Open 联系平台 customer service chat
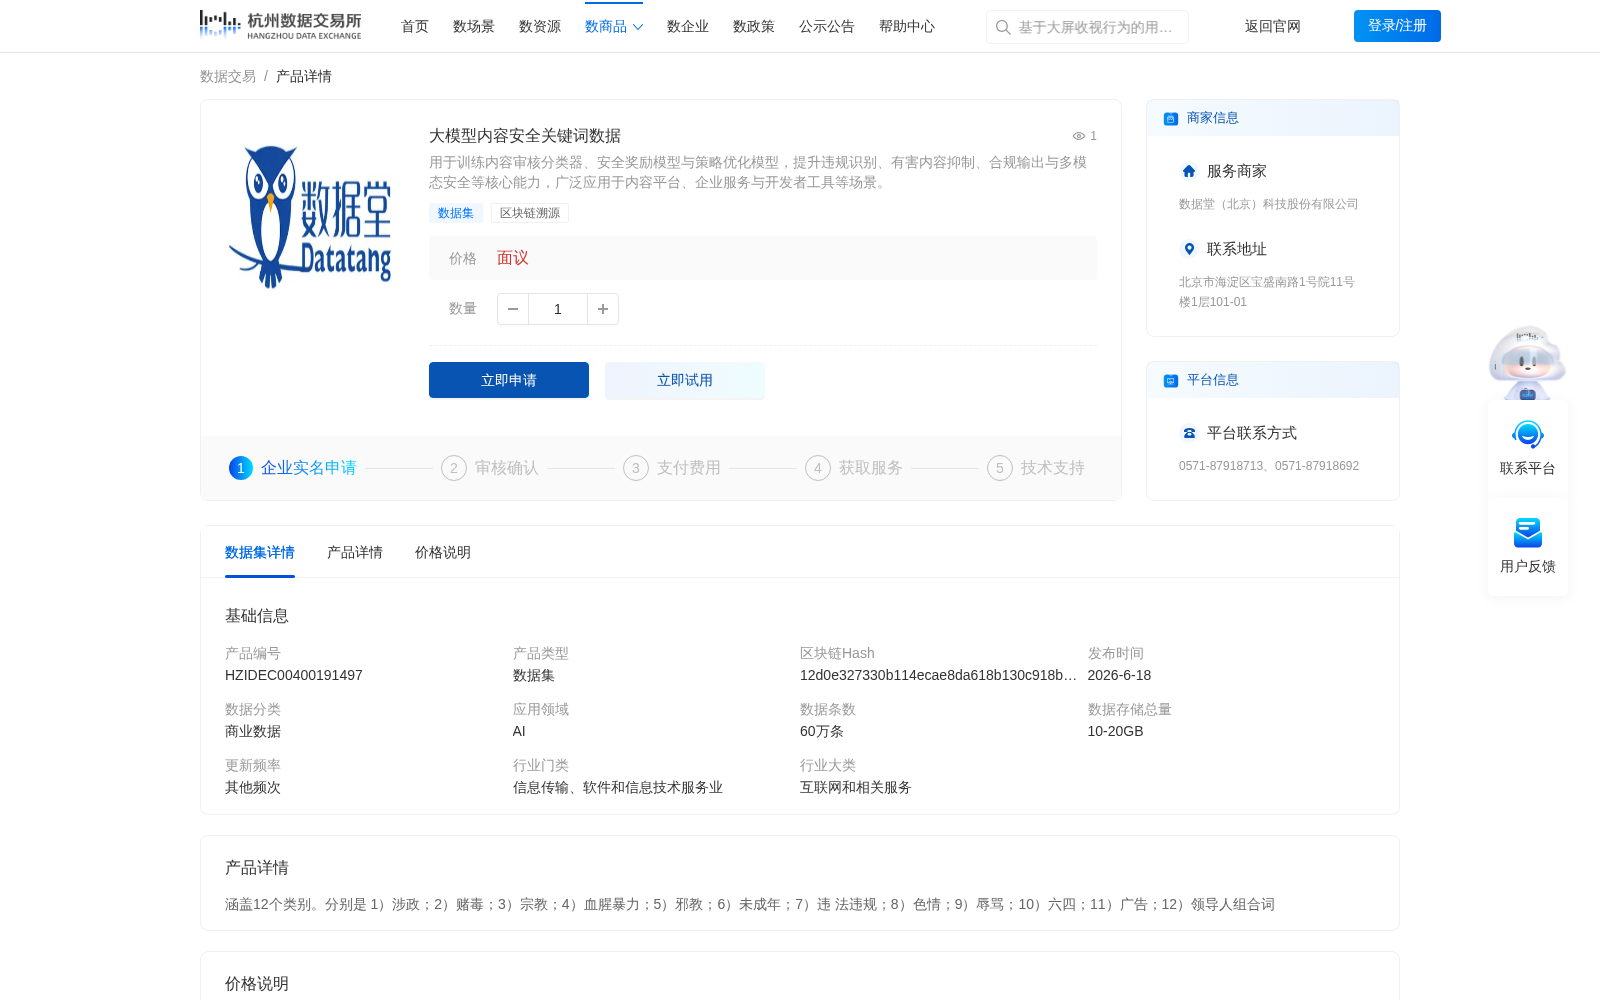 point(1528,448)
